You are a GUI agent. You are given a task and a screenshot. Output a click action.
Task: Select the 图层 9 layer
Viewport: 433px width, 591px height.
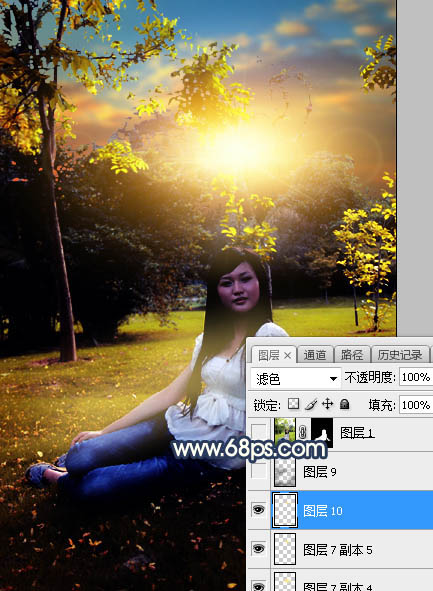click(351, 472)
